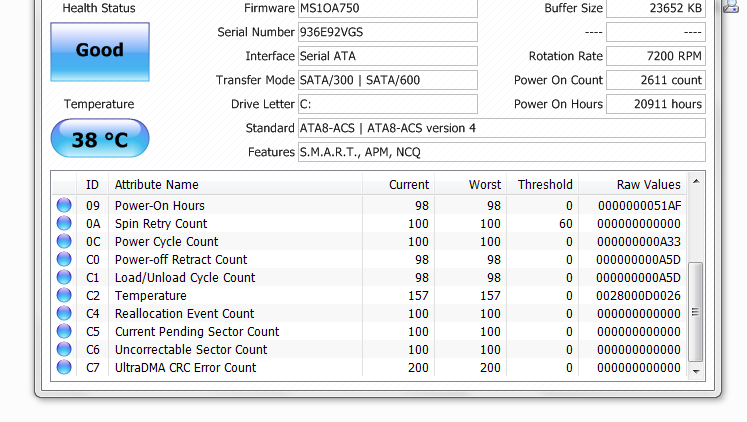Click the Standard field ATA8-ACS

pyautogui.click(x=502, y=128)
